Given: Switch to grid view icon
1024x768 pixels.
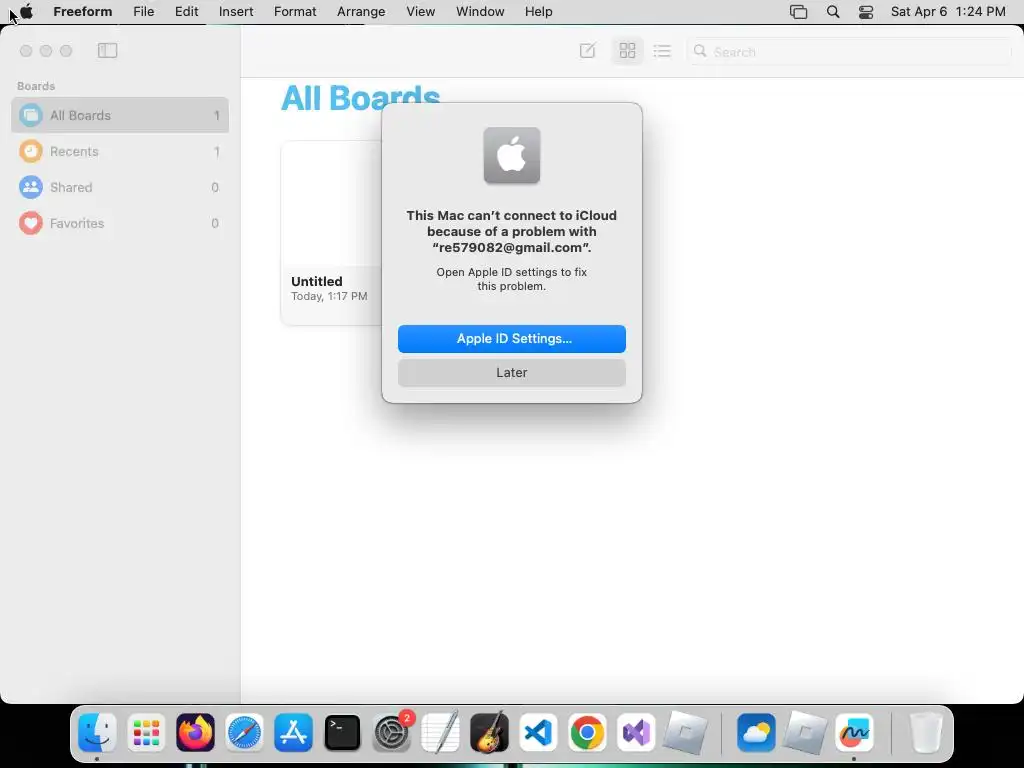Looking at the screenshot, I should pyautogui.click(x=627, y=50).
